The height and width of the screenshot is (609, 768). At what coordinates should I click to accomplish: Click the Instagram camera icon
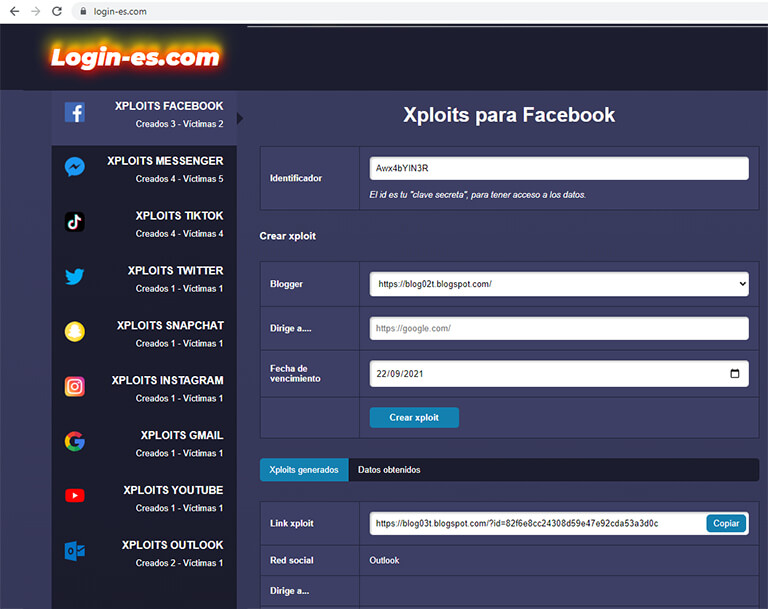click(x=74, y=387)
